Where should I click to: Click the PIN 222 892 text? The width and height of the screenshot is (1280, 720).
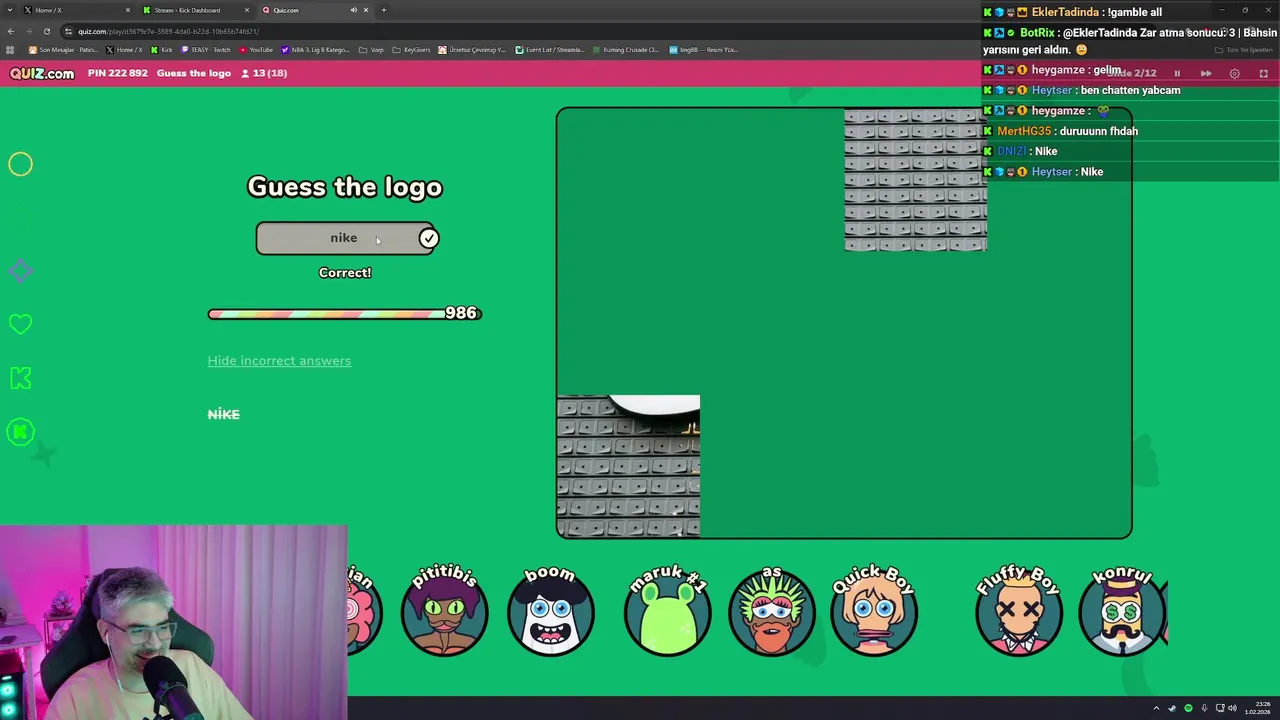[117, 73]
